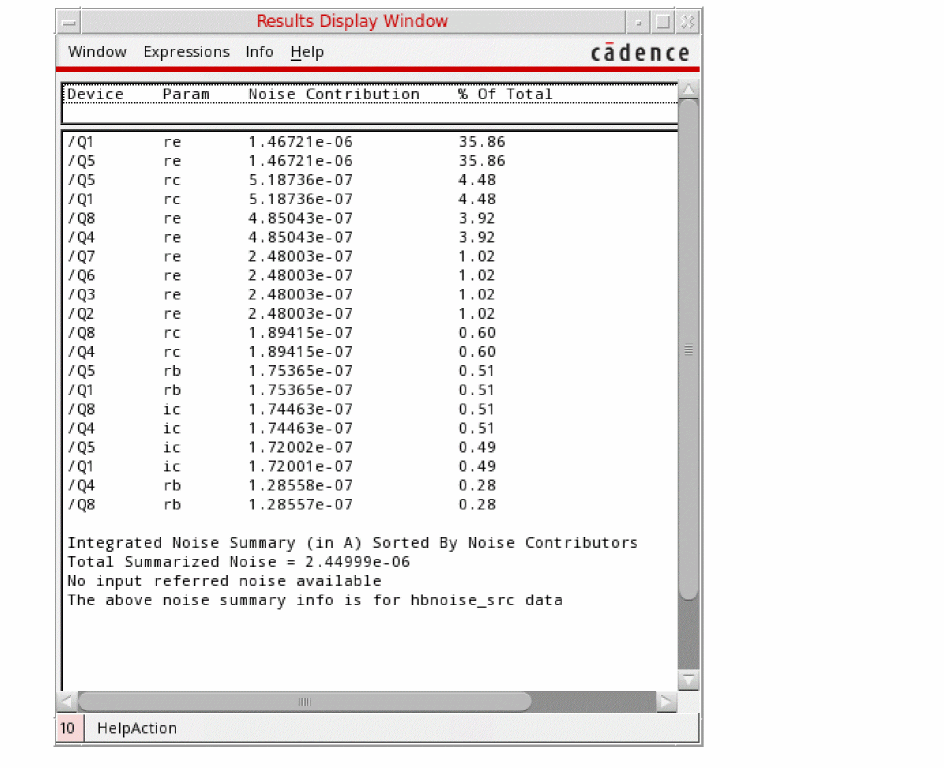Click Total Summarized Noise = 2.44999e-06
Viewport: 944px width, 768px height.
click(x=238, y=562)
